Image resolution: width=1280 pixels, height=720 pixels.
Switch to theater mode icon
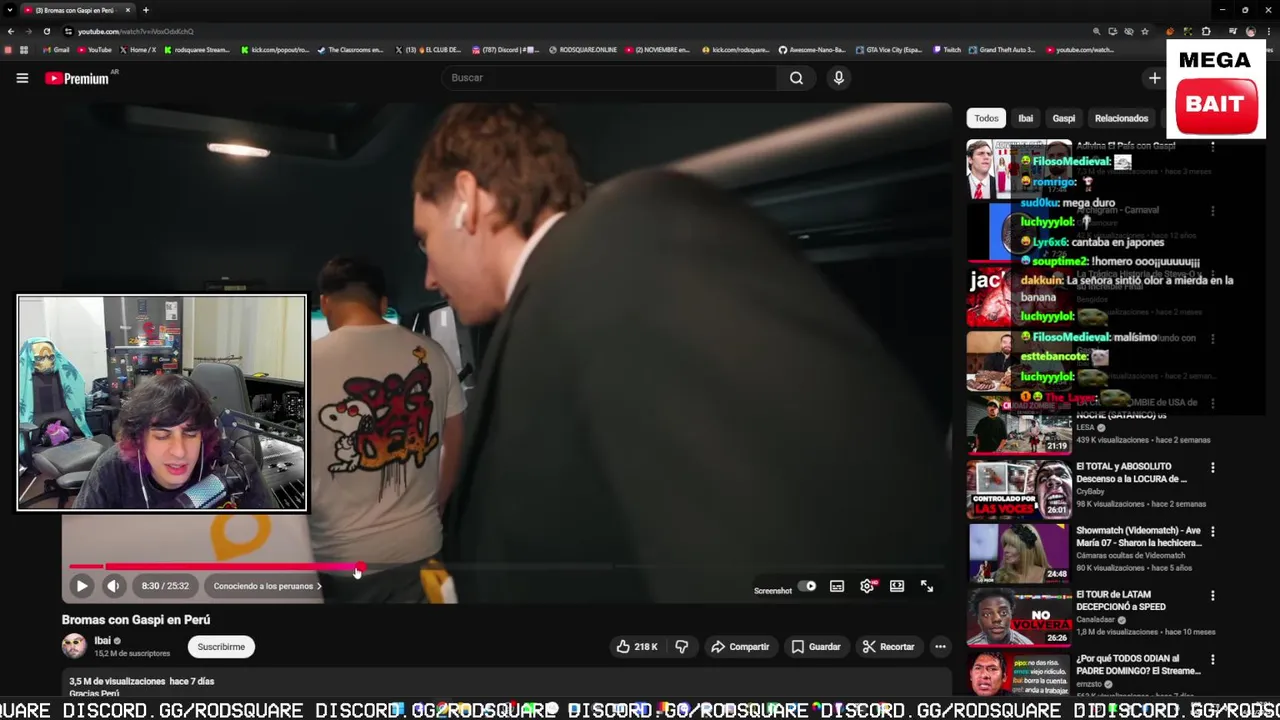pyautogui.click(x=897, y=586)
